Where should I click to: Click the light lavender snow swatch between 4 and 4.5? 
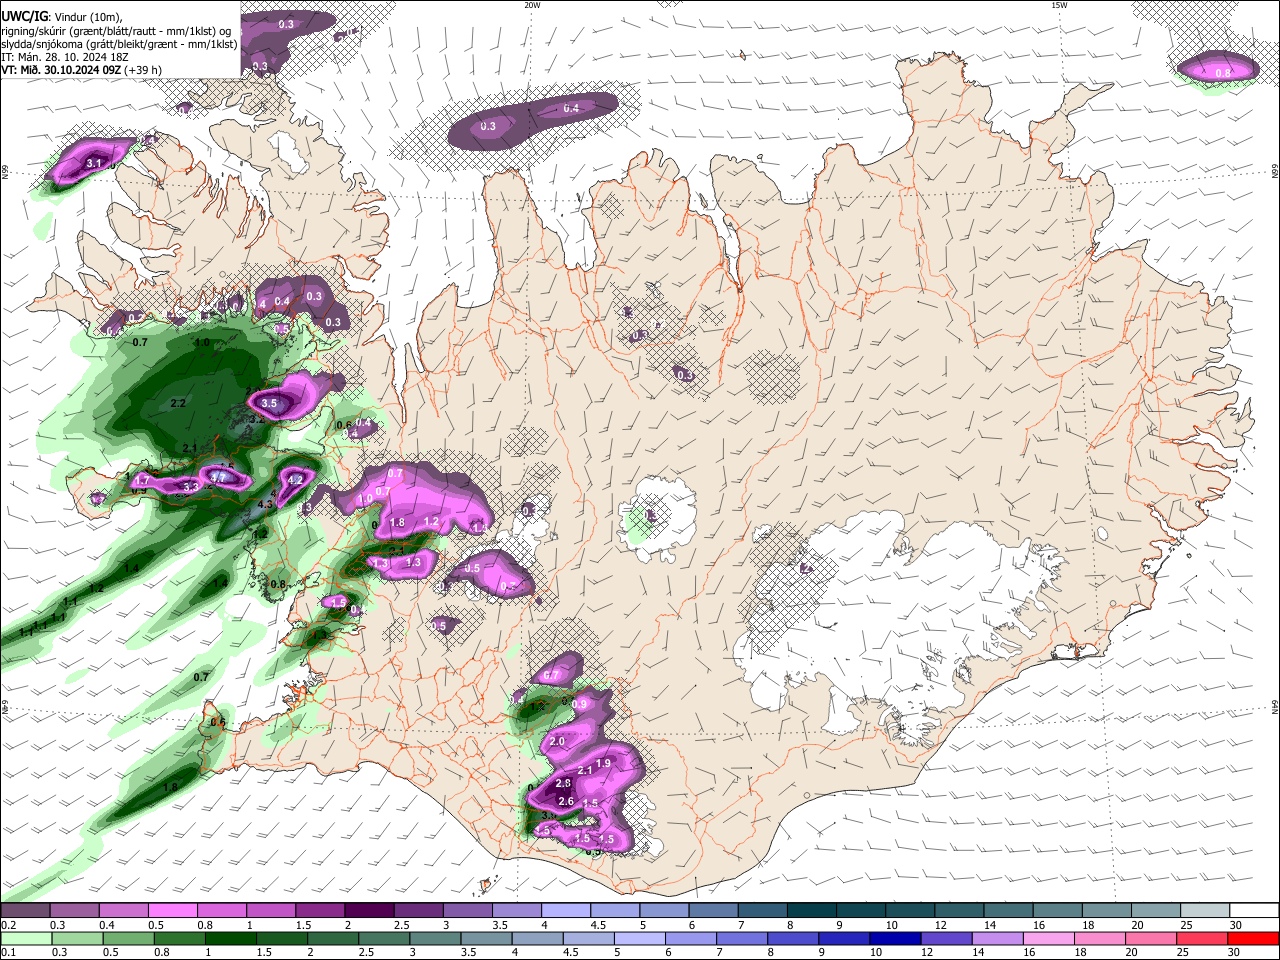[x=564, y=911]
